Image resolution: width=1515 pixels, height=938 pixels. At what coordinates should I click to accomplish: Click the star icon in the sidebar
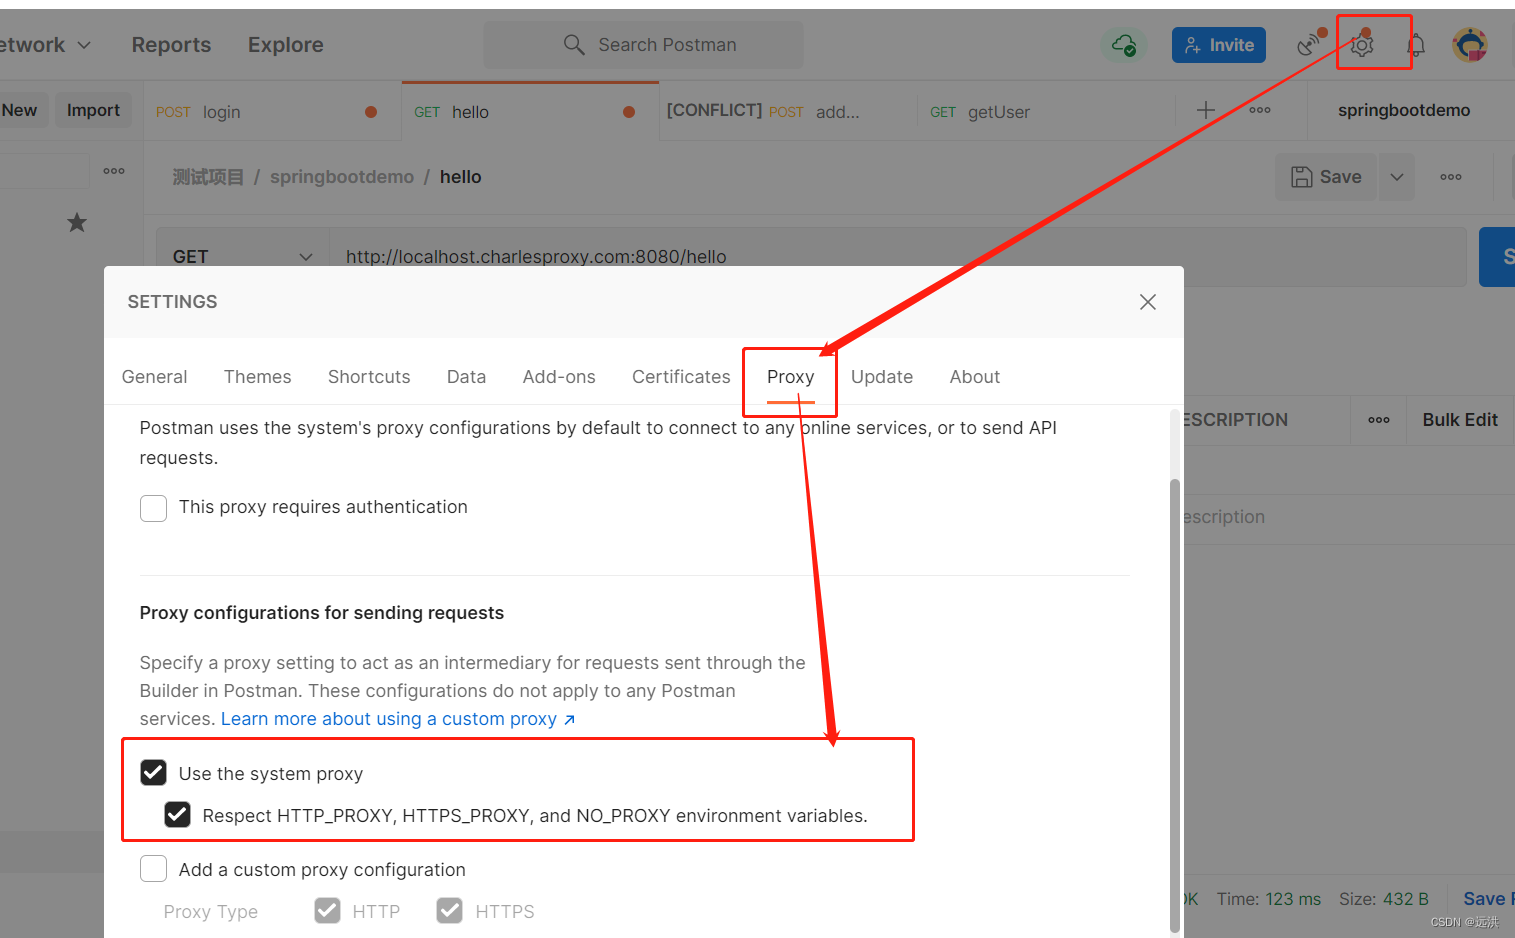click(77, 223)
